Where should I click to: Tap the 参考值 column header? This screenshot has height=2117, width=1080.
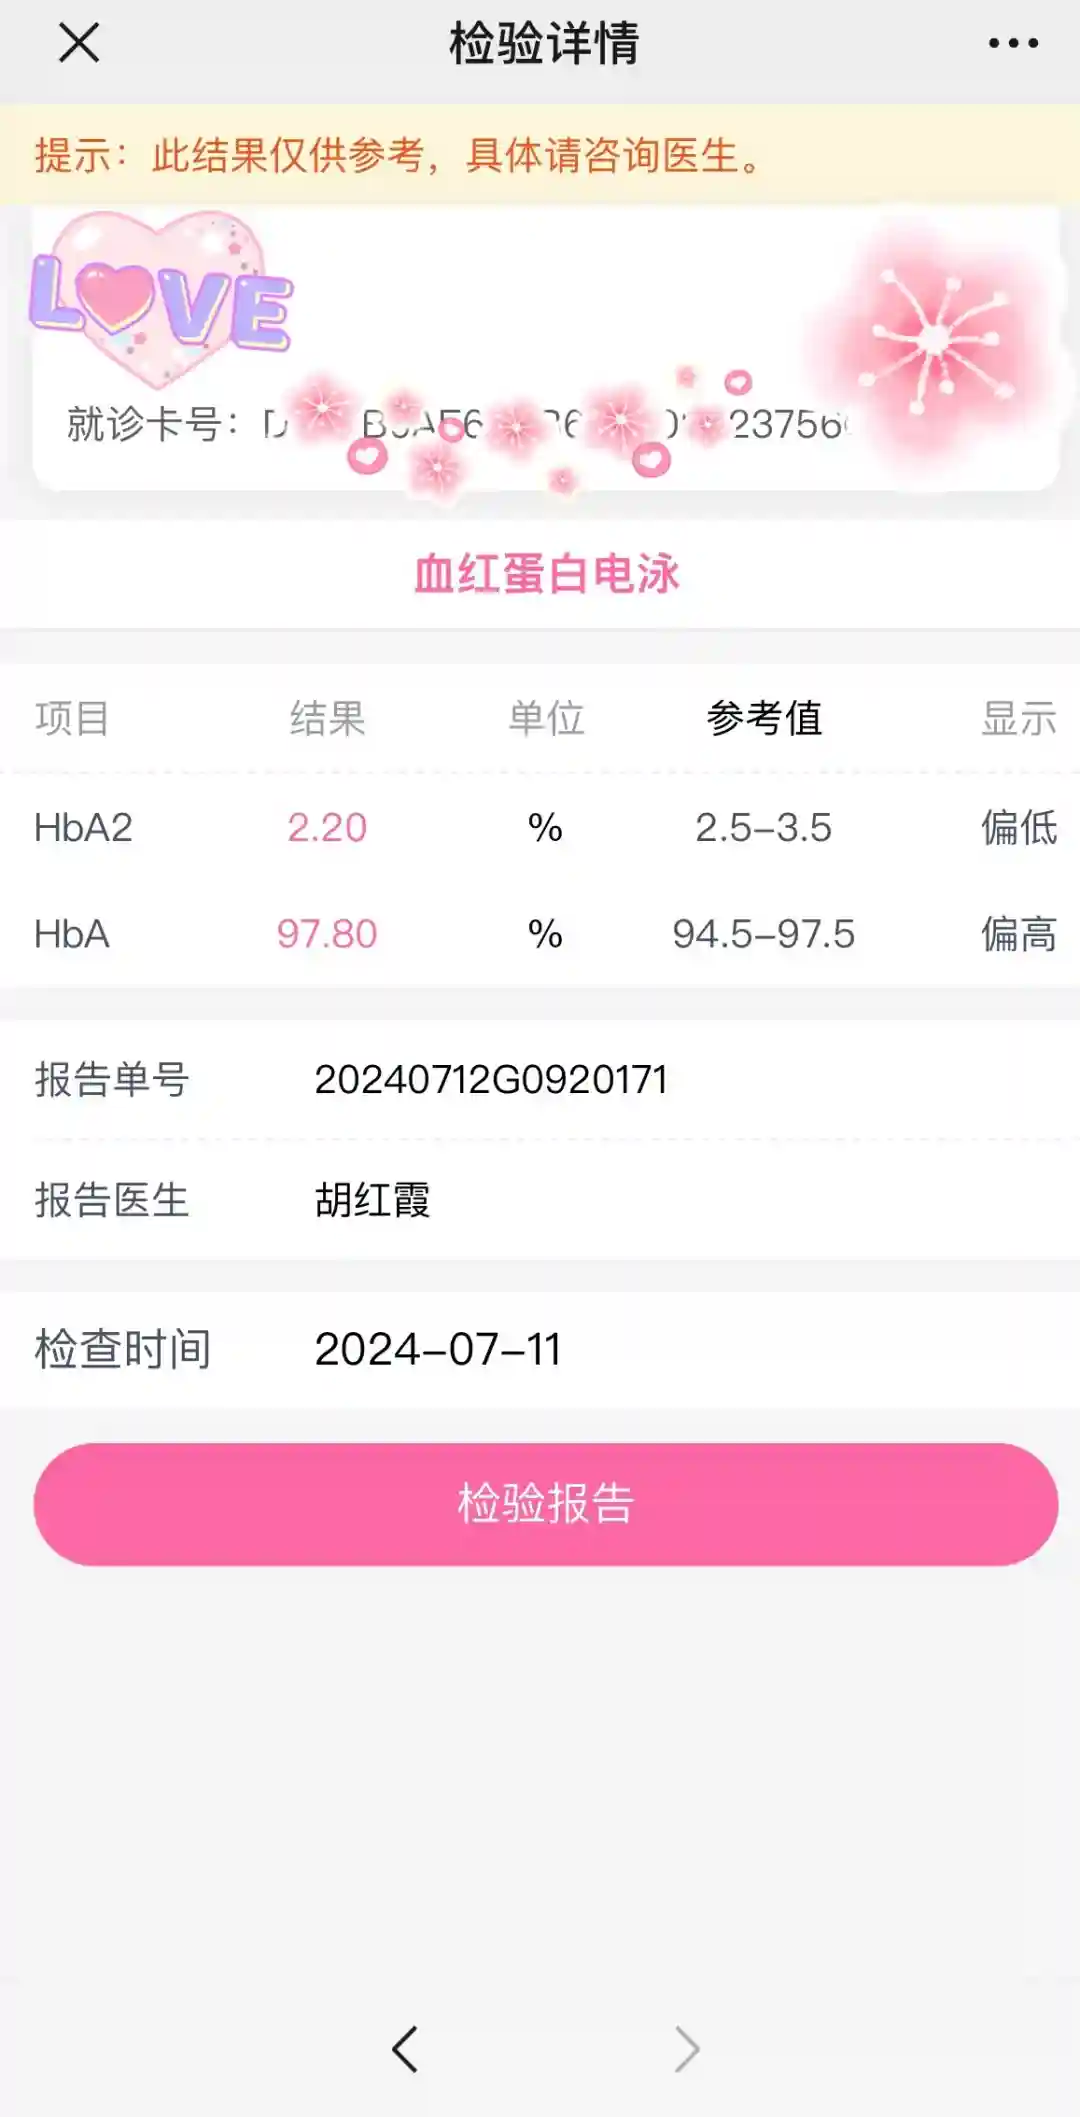point(764,718)
